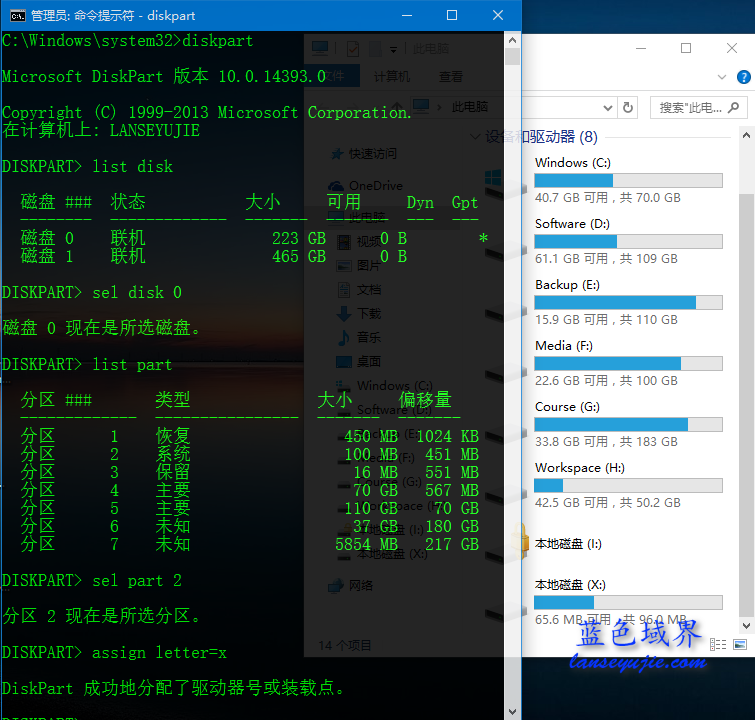Click the 'list part' command line
755x720 pixels.
point(87,365)
